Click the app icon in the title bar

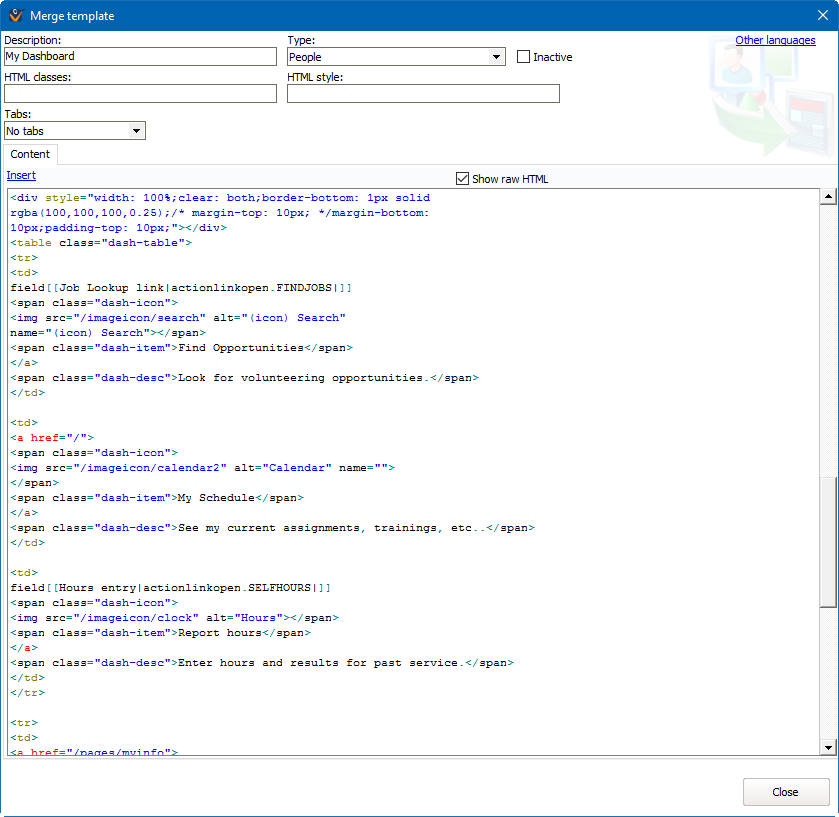[x=15, y=16]
